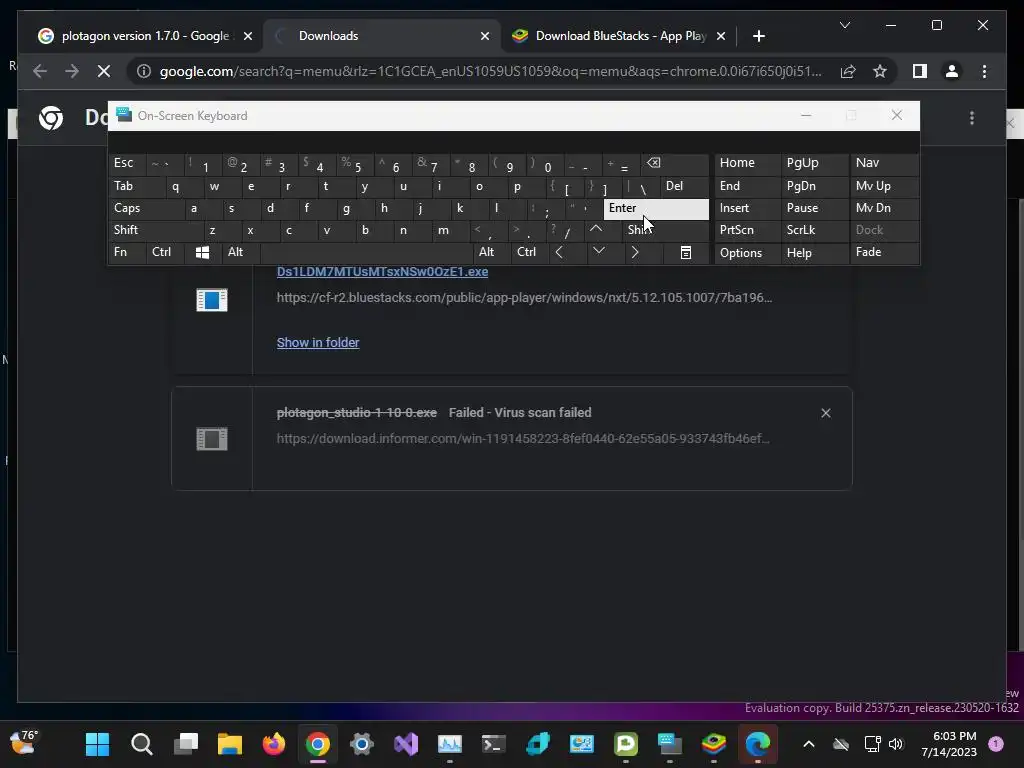
Task: Open Microsoft Edge from the taskbar
Action: (x=758, y=744)
